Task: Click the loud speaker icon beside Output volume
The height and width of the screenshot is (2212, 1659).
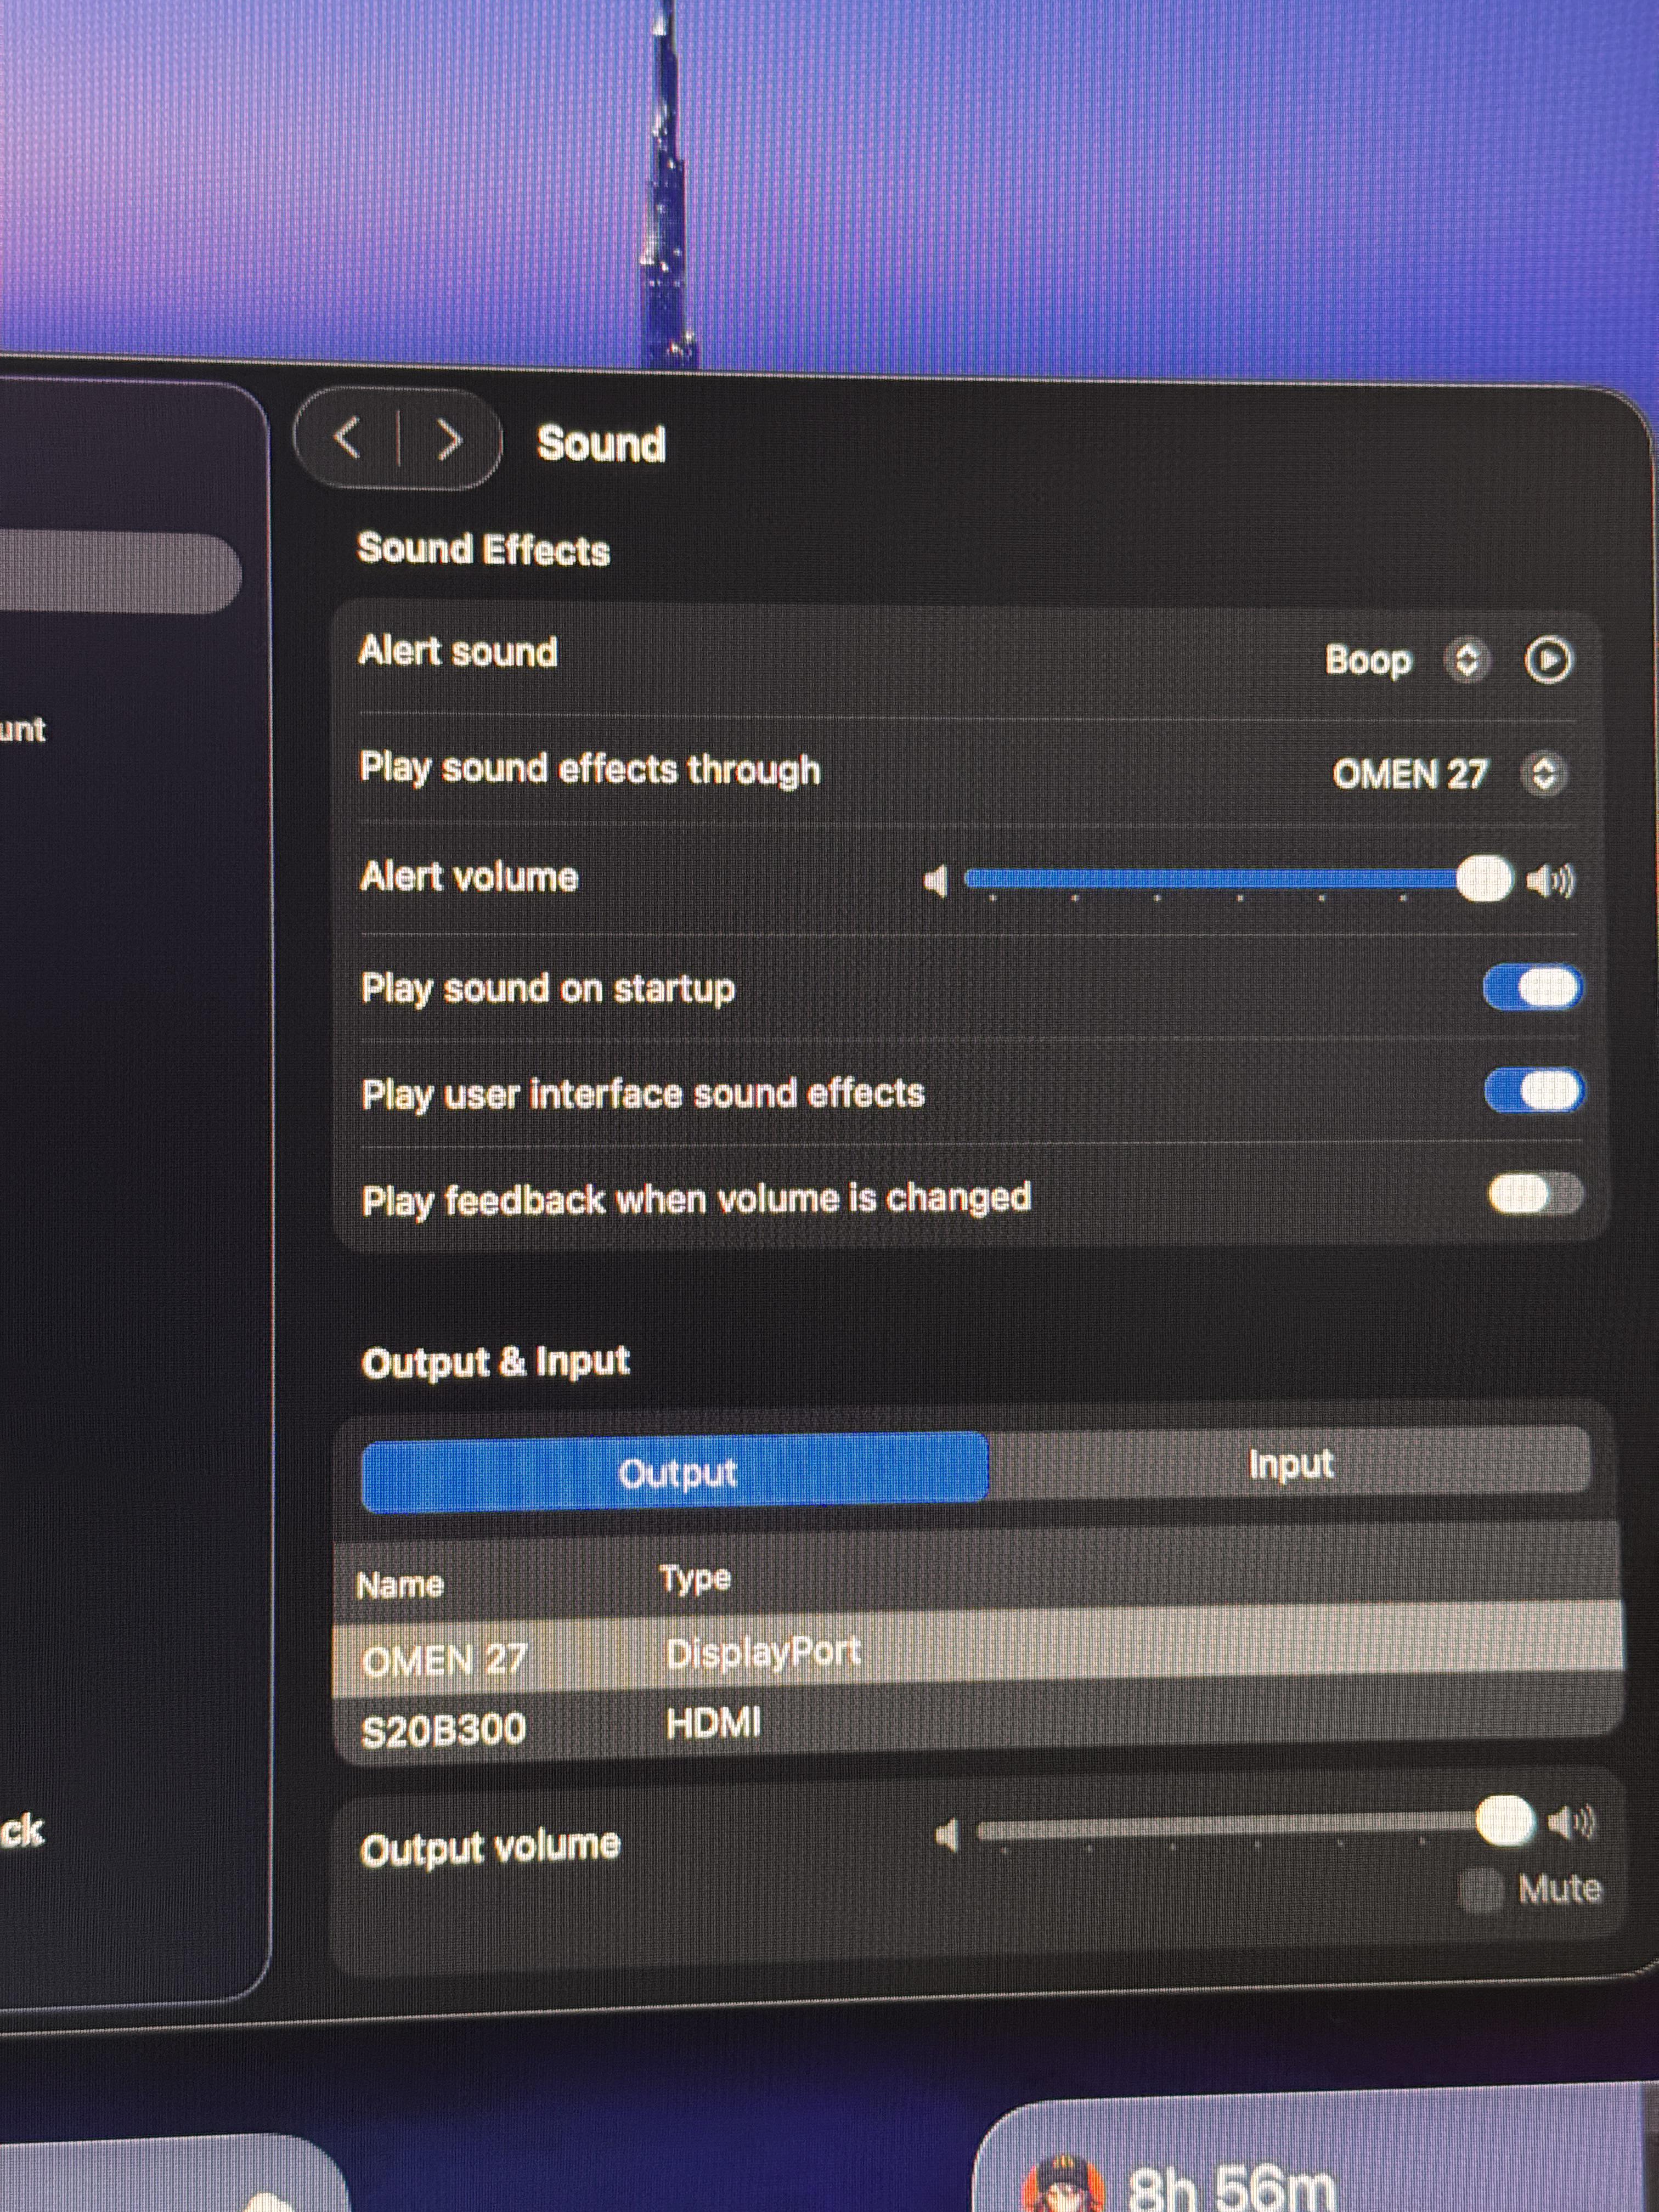Action: [1571, 1822]
